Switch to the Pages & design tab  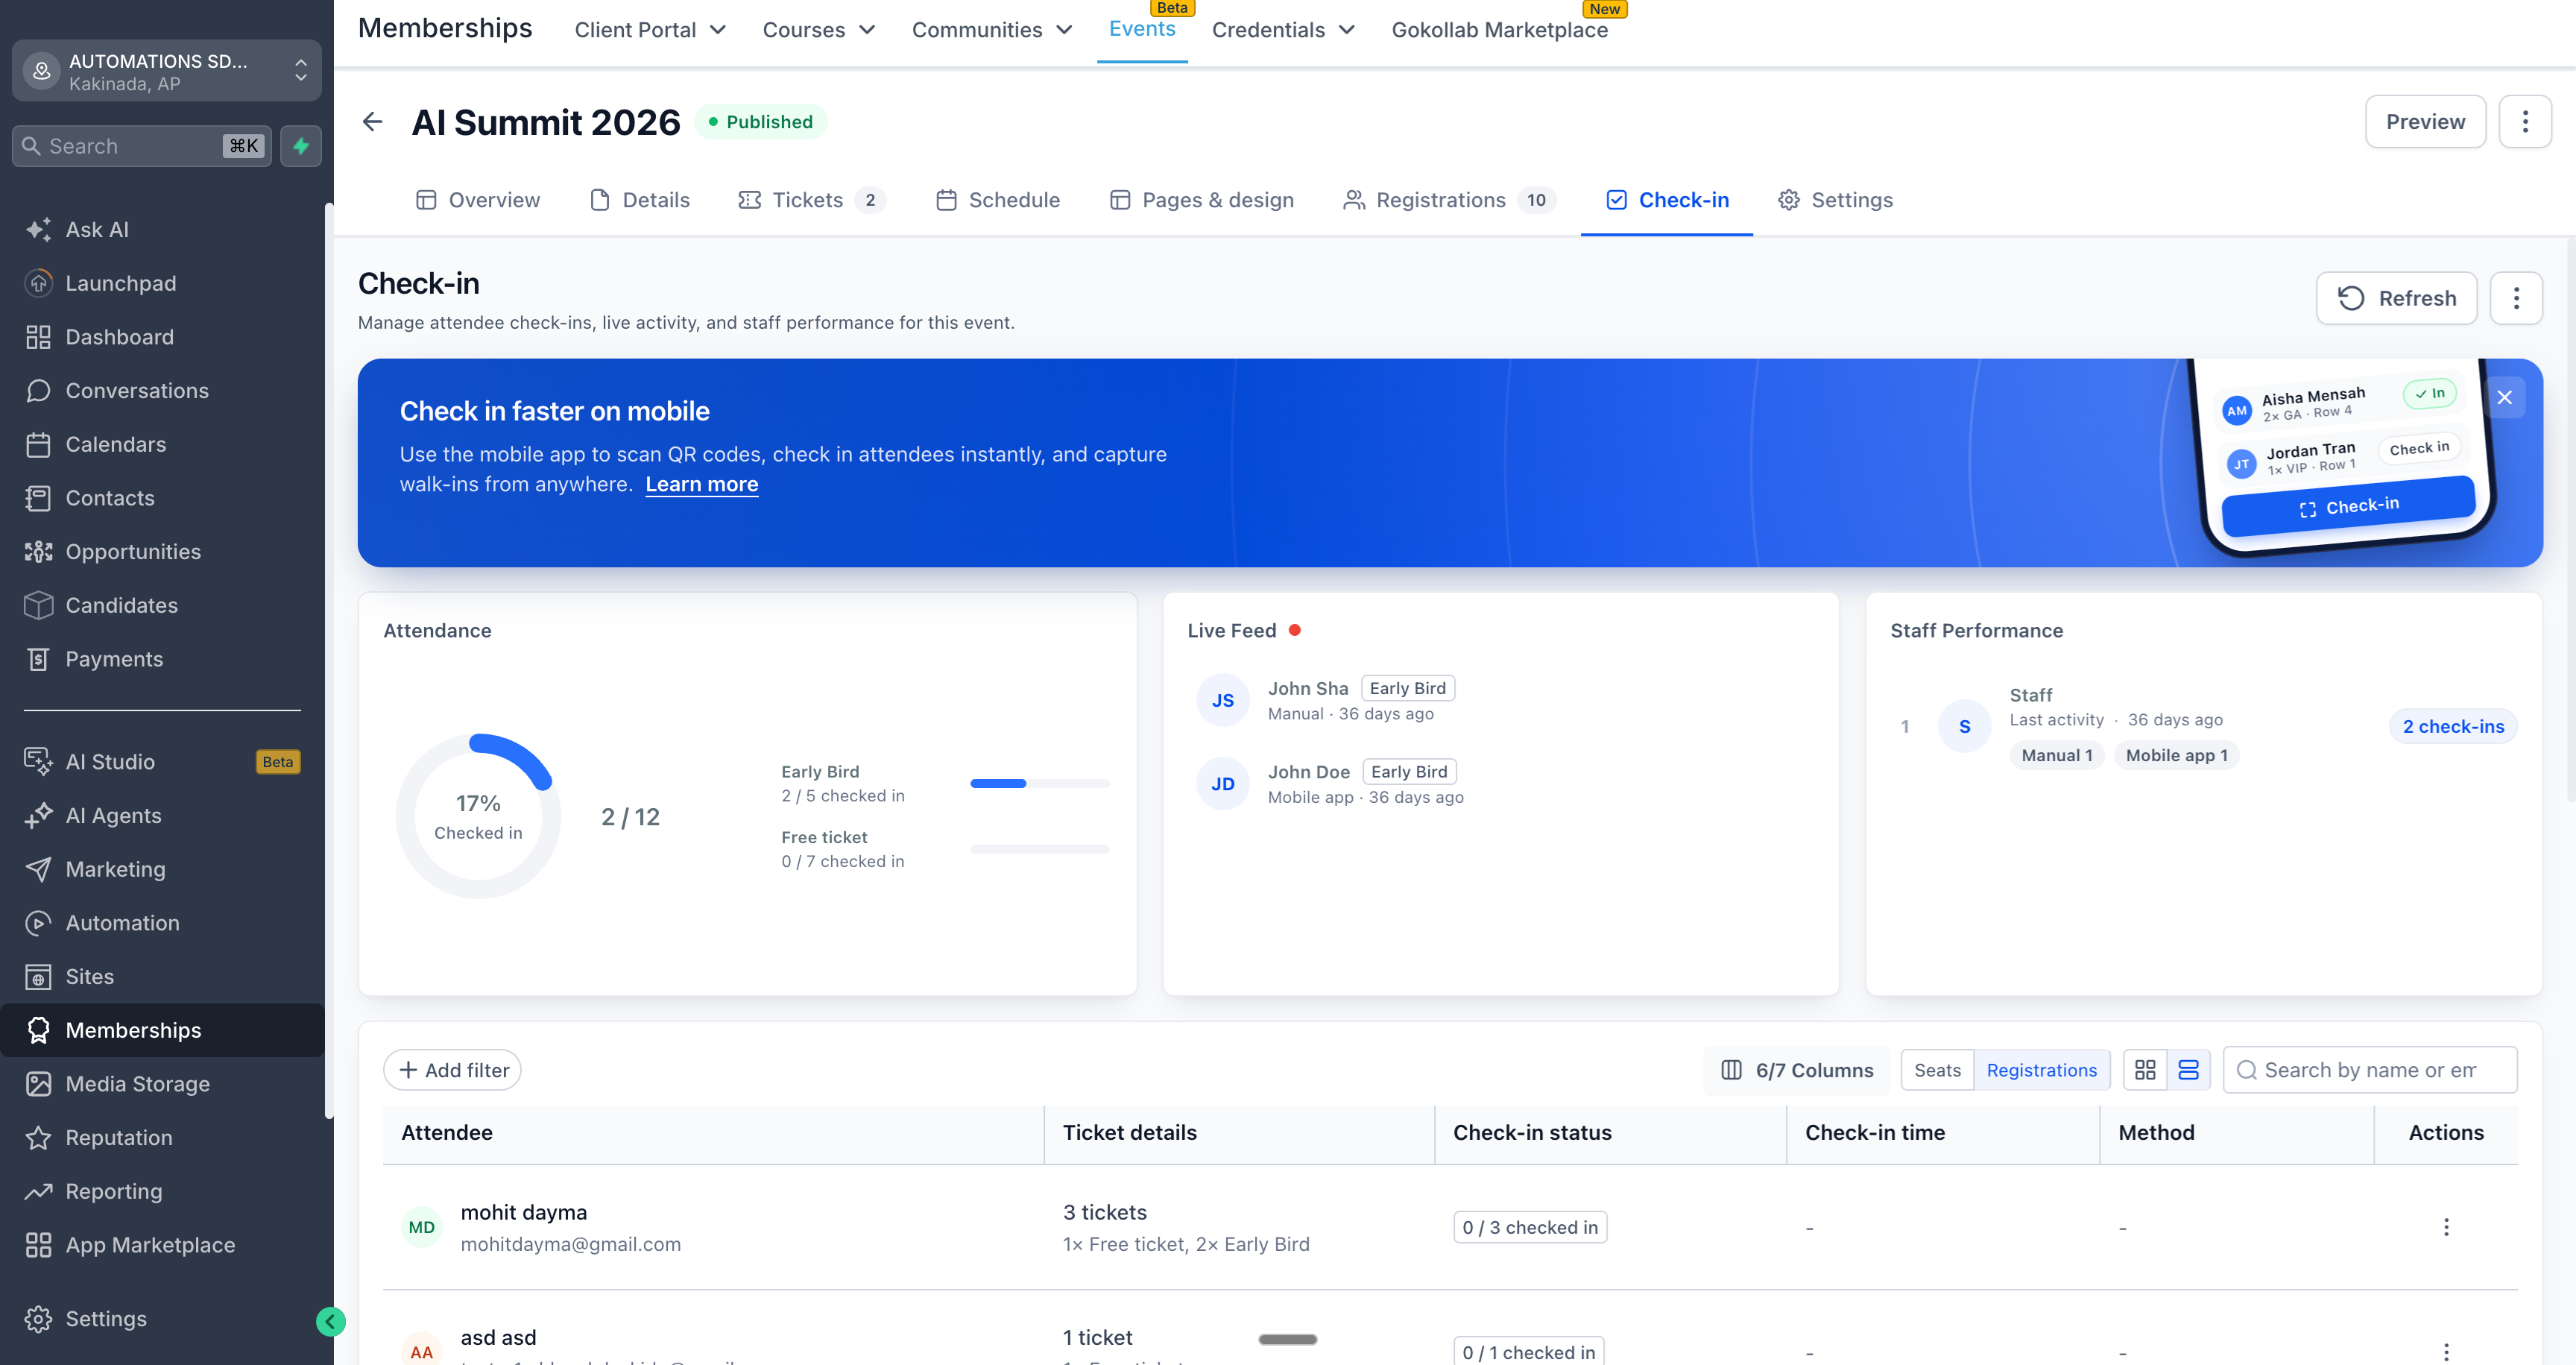pos(1202,200)
